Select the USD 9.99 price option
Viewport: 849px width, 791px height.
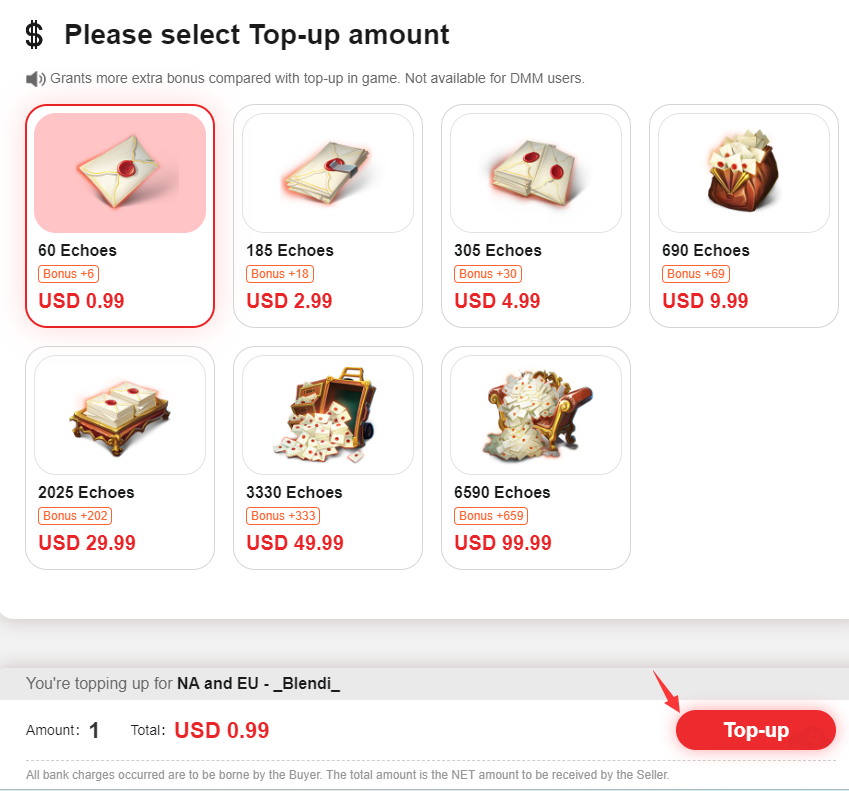pyautogui.click(x=705, y=300)
